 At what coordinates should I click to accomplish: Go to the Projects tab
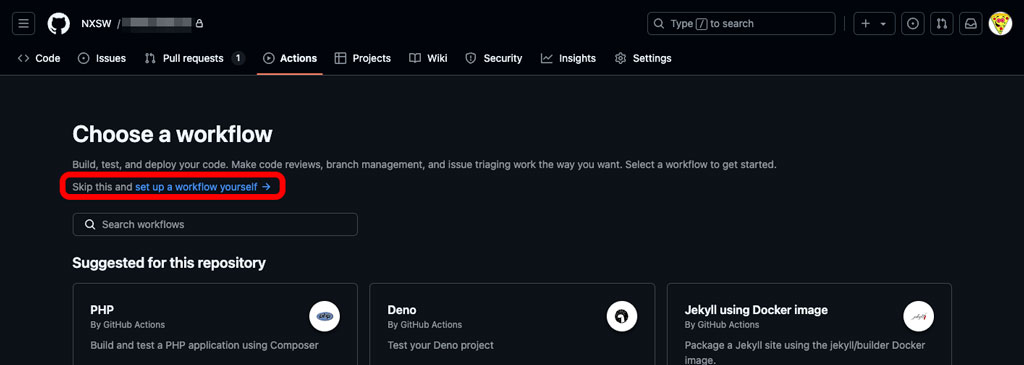click(x=362, y=58)
